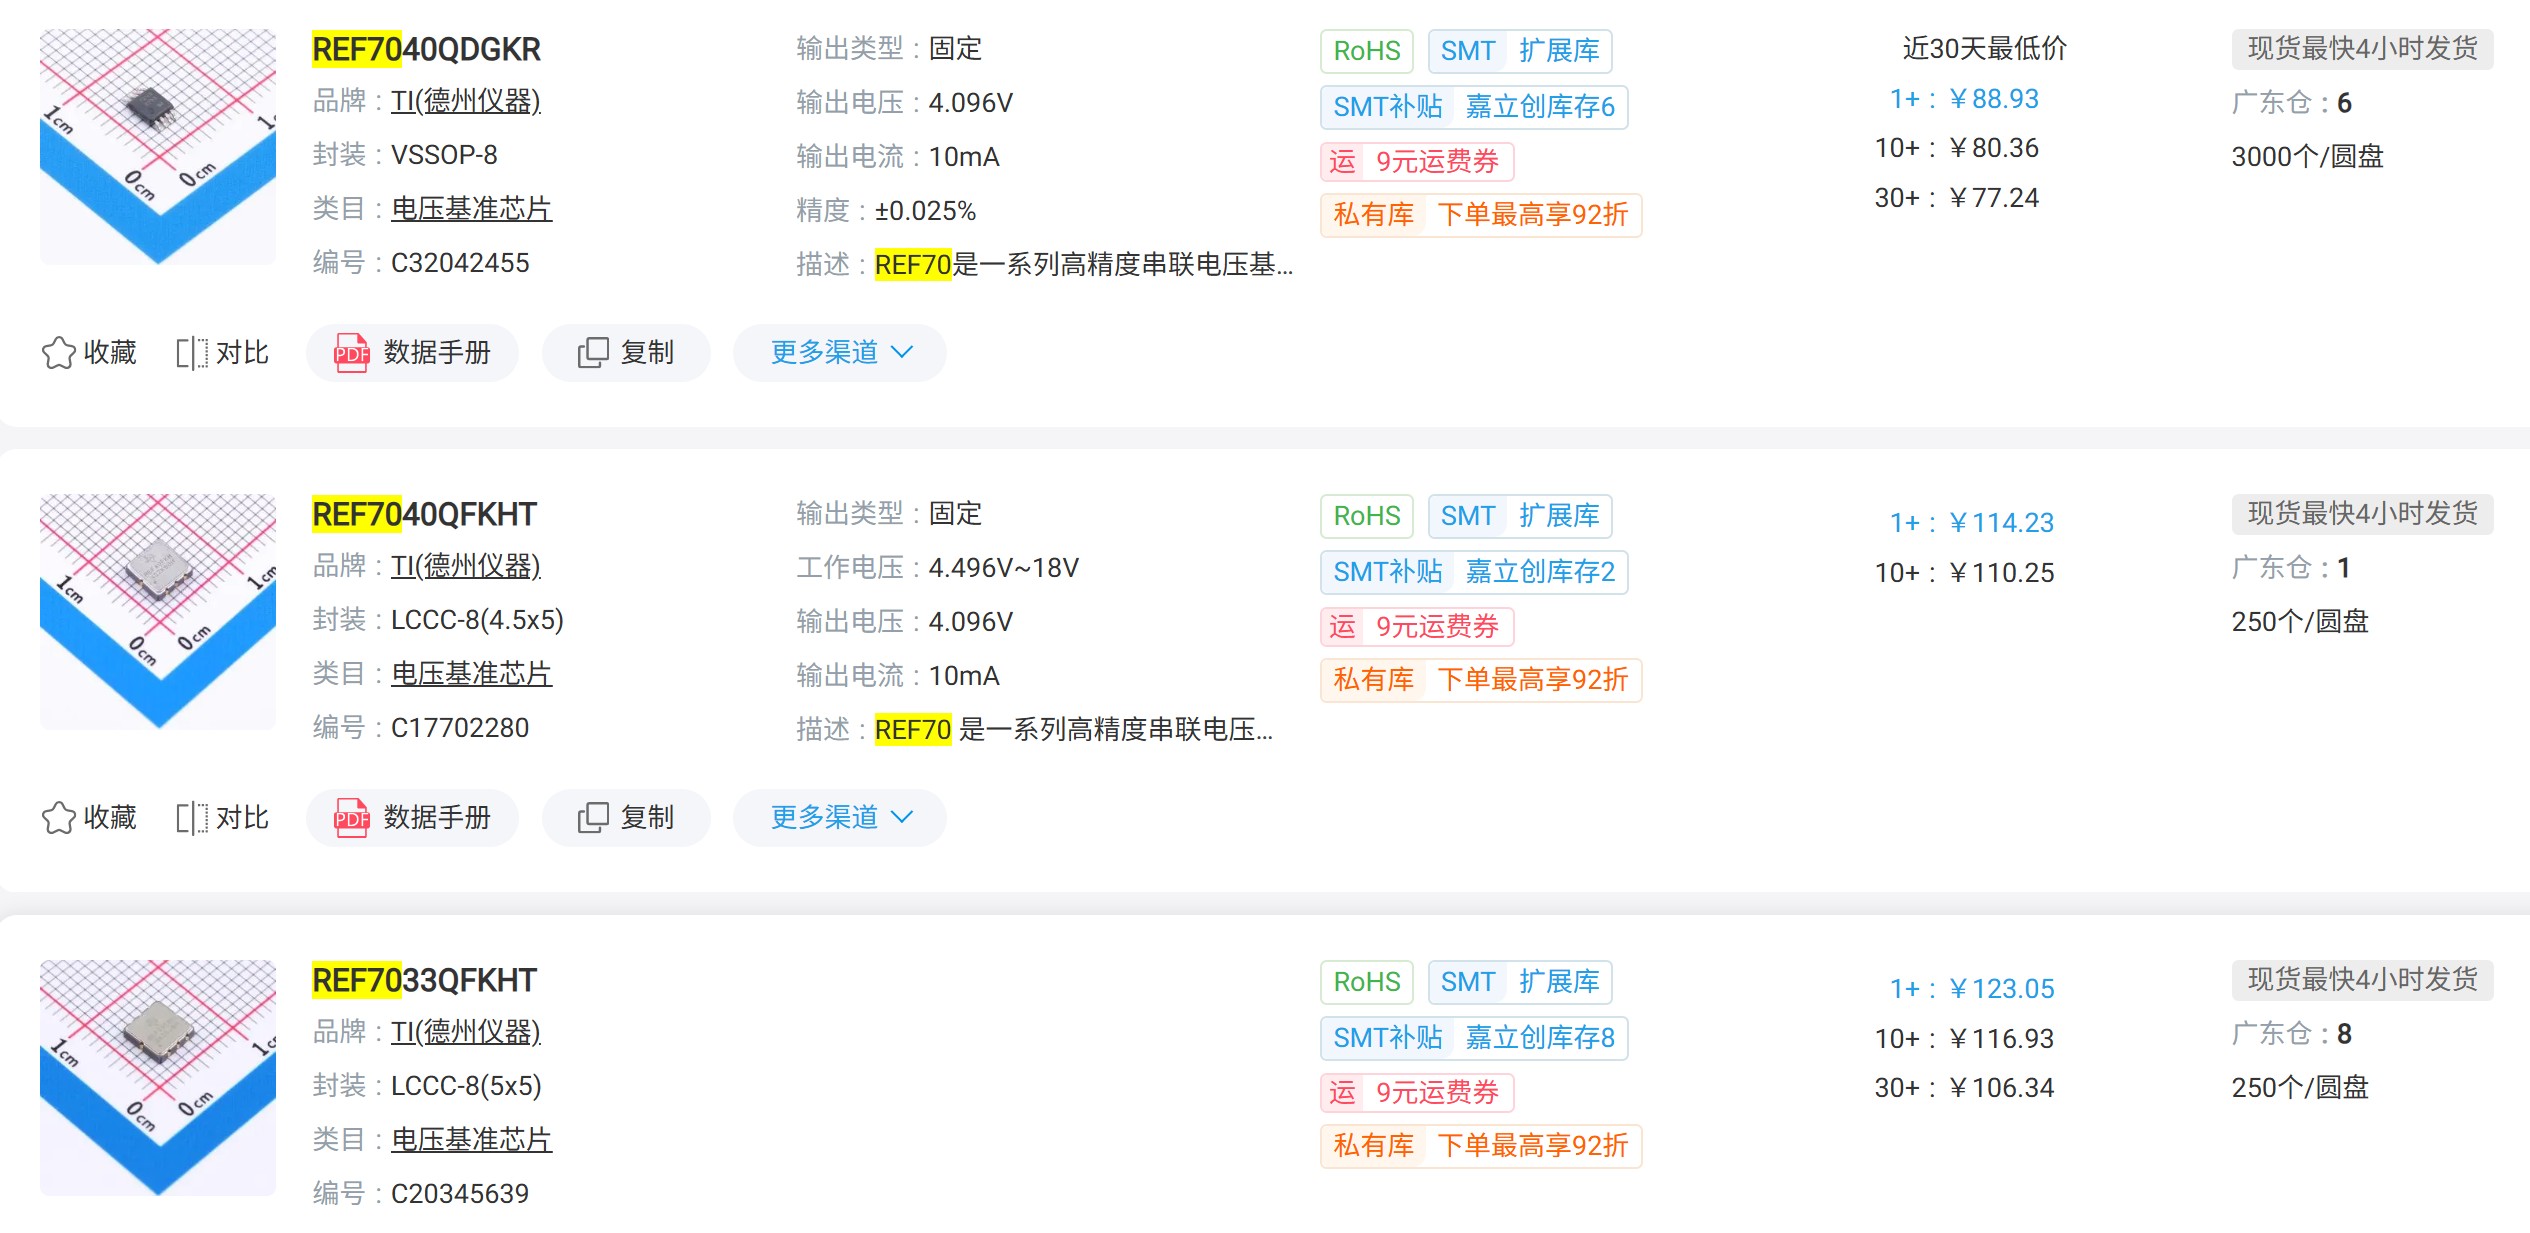Click the compare icon for REF7040QDGKR
The height and width of the screenshot is (1233, 2530).
point(194,352)
